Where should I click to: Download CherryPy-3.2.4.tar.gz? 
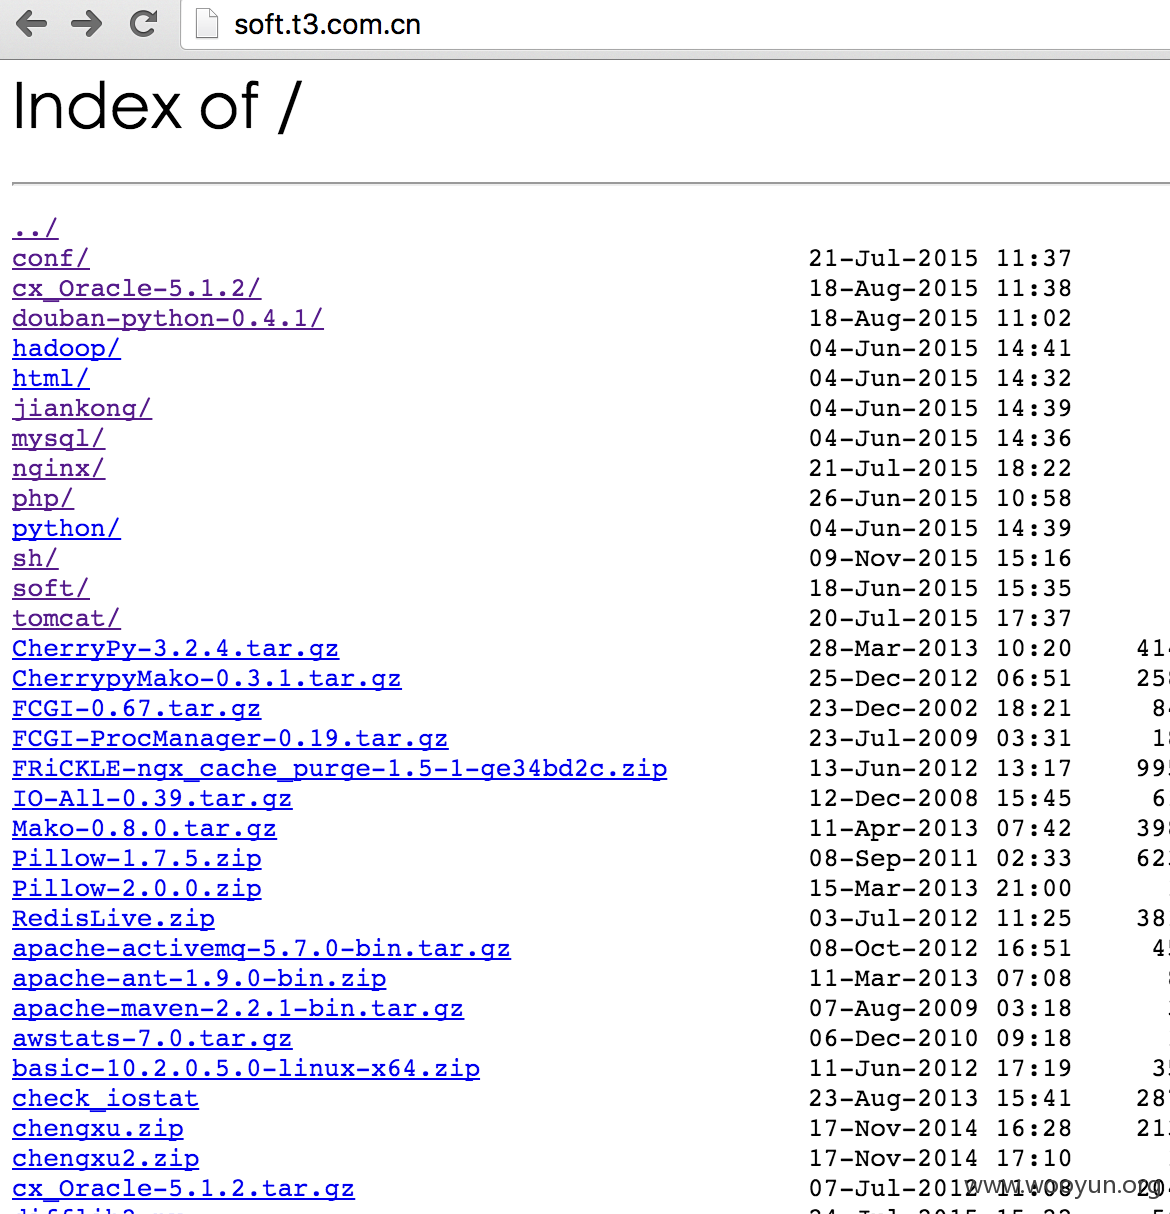[x=175, y=648]
